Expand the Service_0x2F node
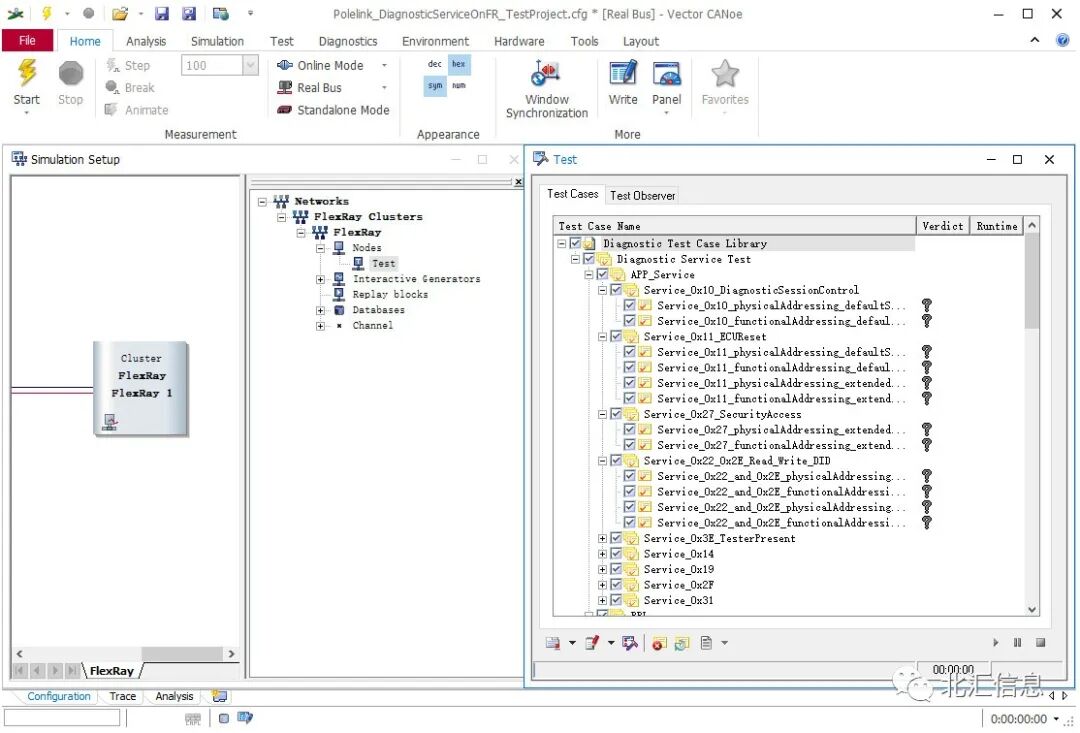This screenshot has height=733, width=1080. (603, 585)
